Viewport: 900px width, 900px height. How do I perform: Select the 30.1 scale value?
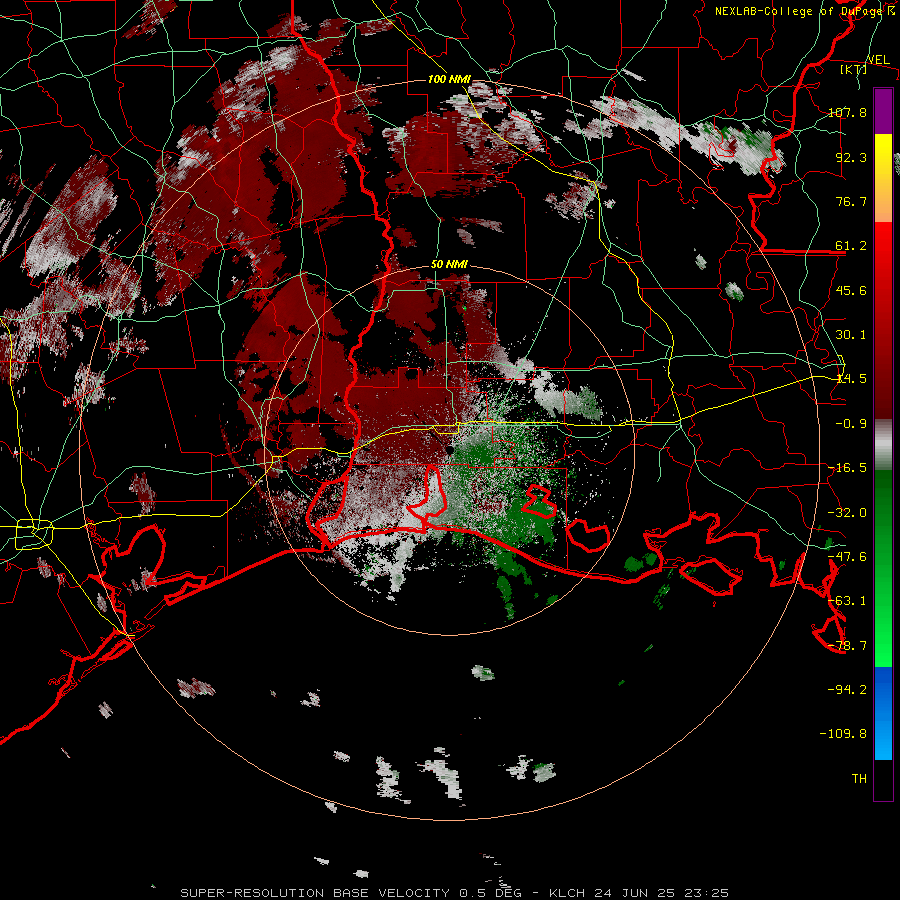pos(851,334)
